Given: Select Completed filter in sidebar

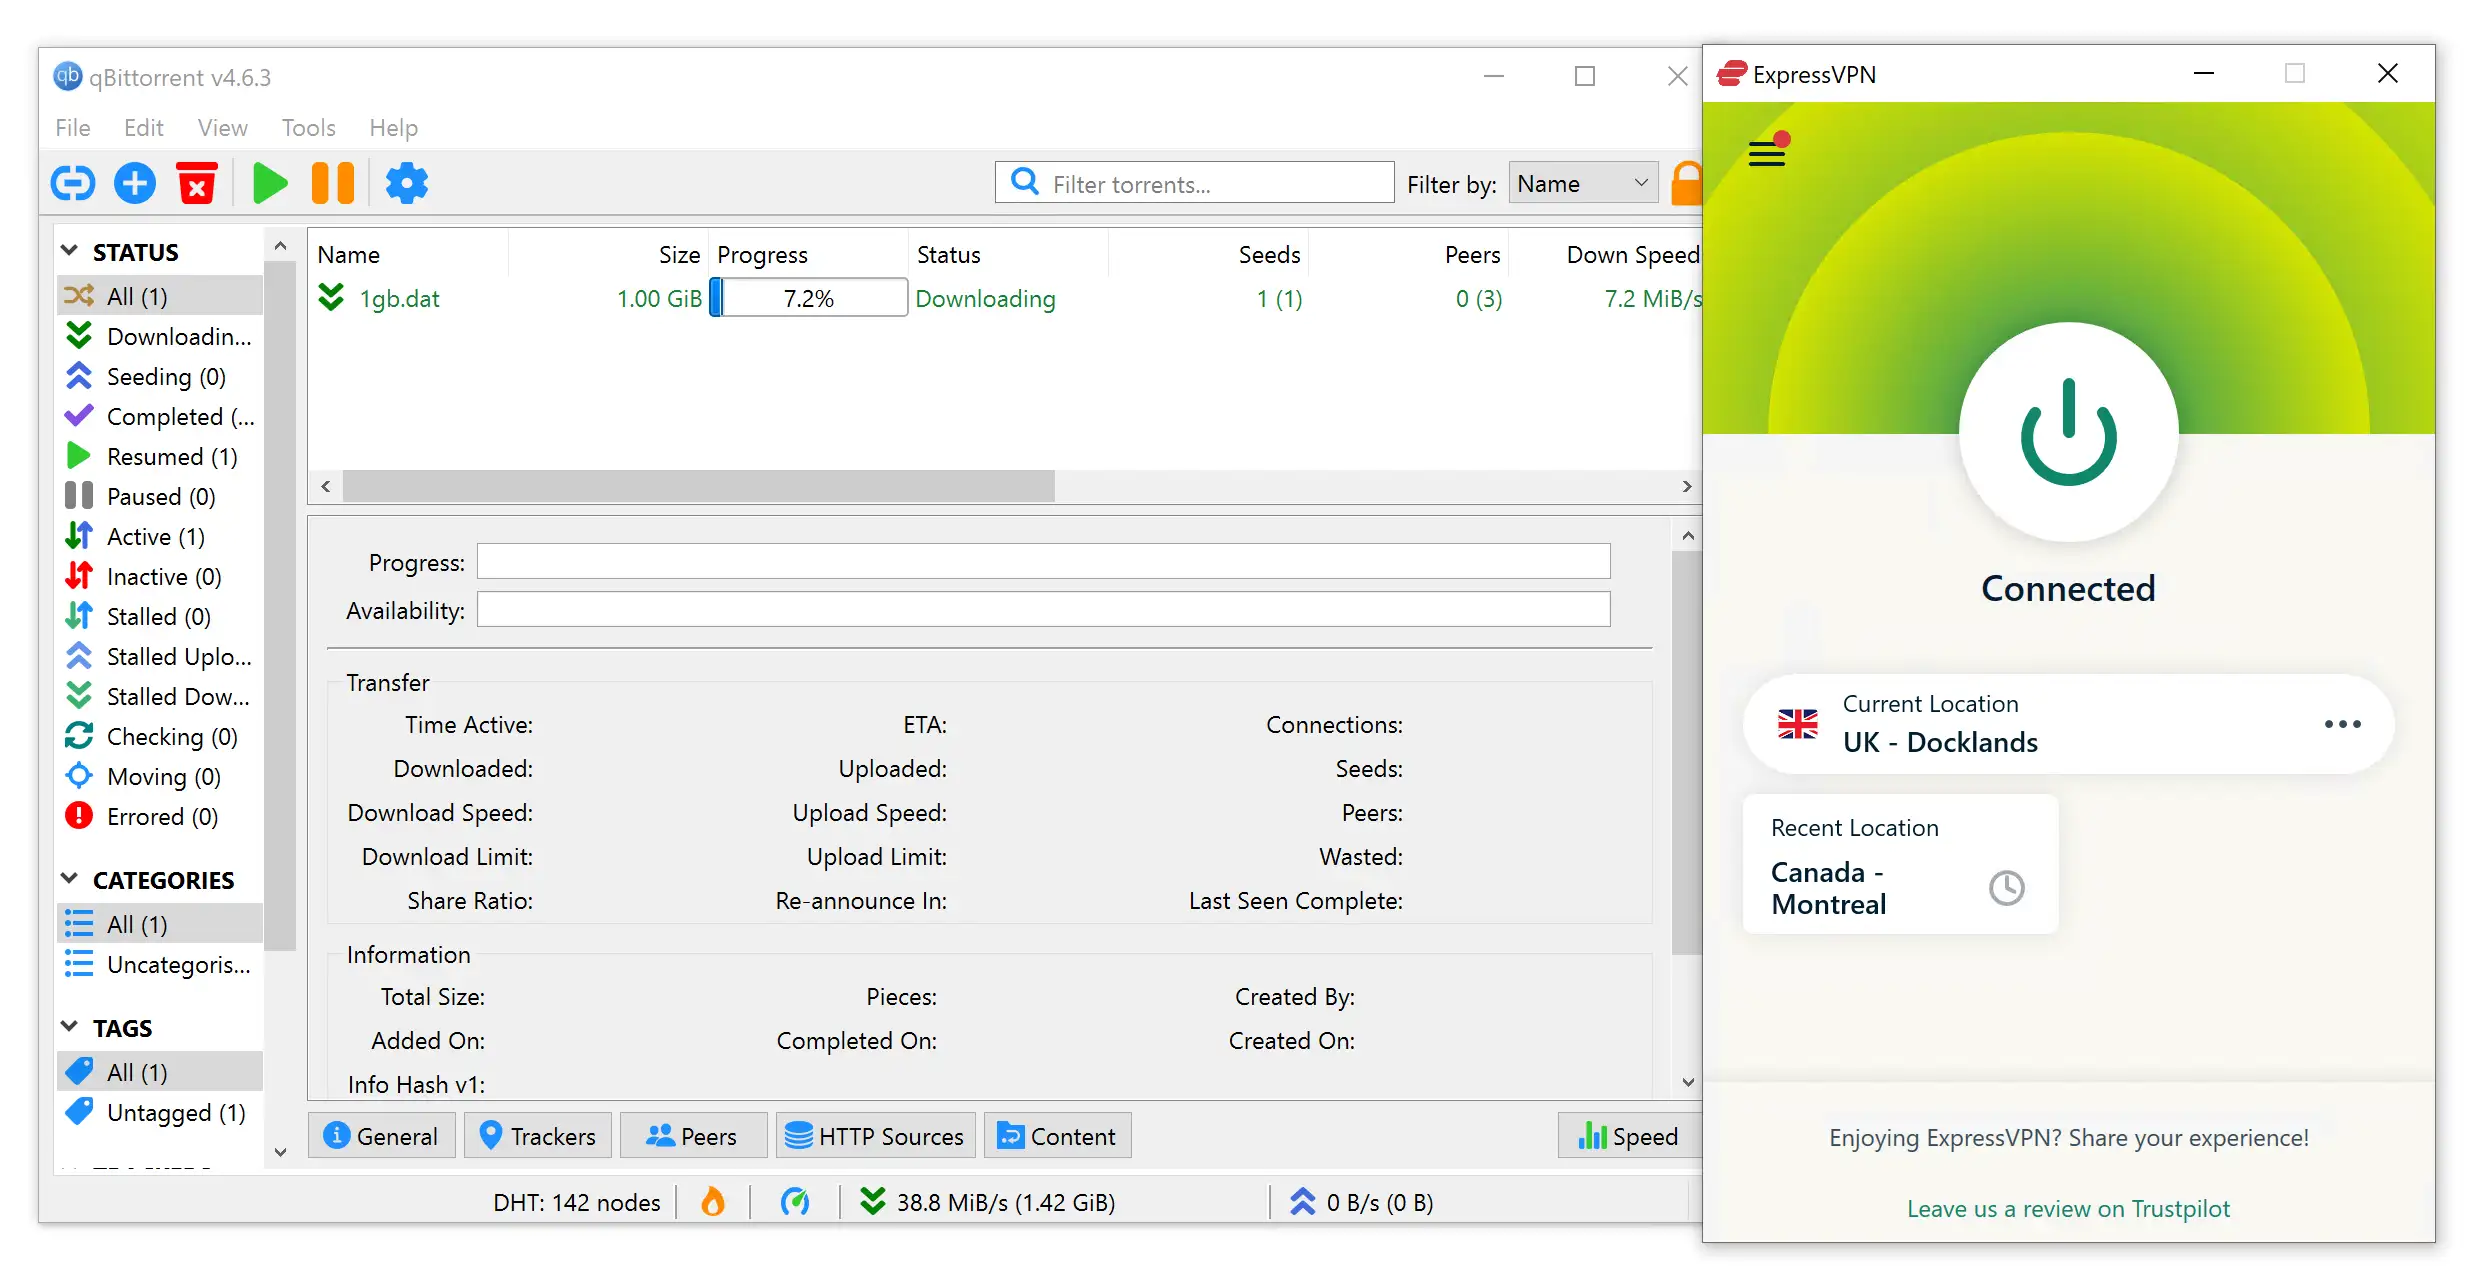Looking at the screenshot, I should (x=160, y=416).
